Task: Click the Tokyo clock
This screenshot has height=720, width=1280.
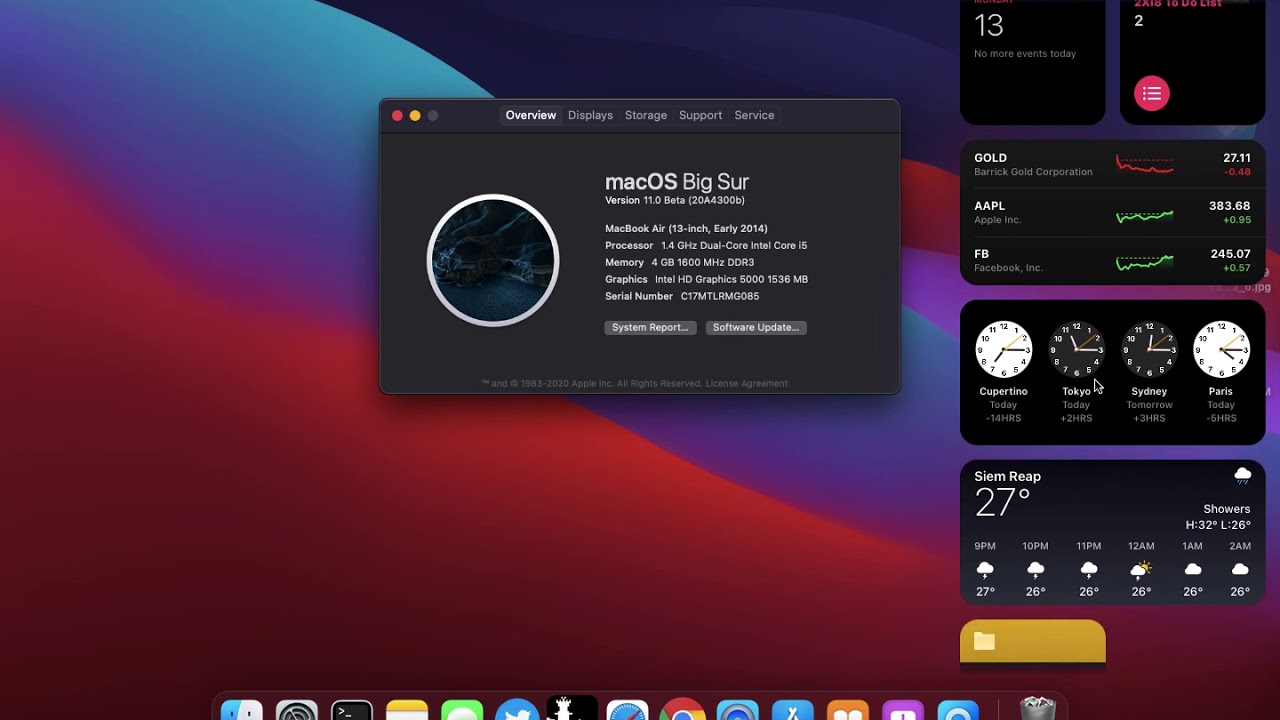Action: (1076, 349)
